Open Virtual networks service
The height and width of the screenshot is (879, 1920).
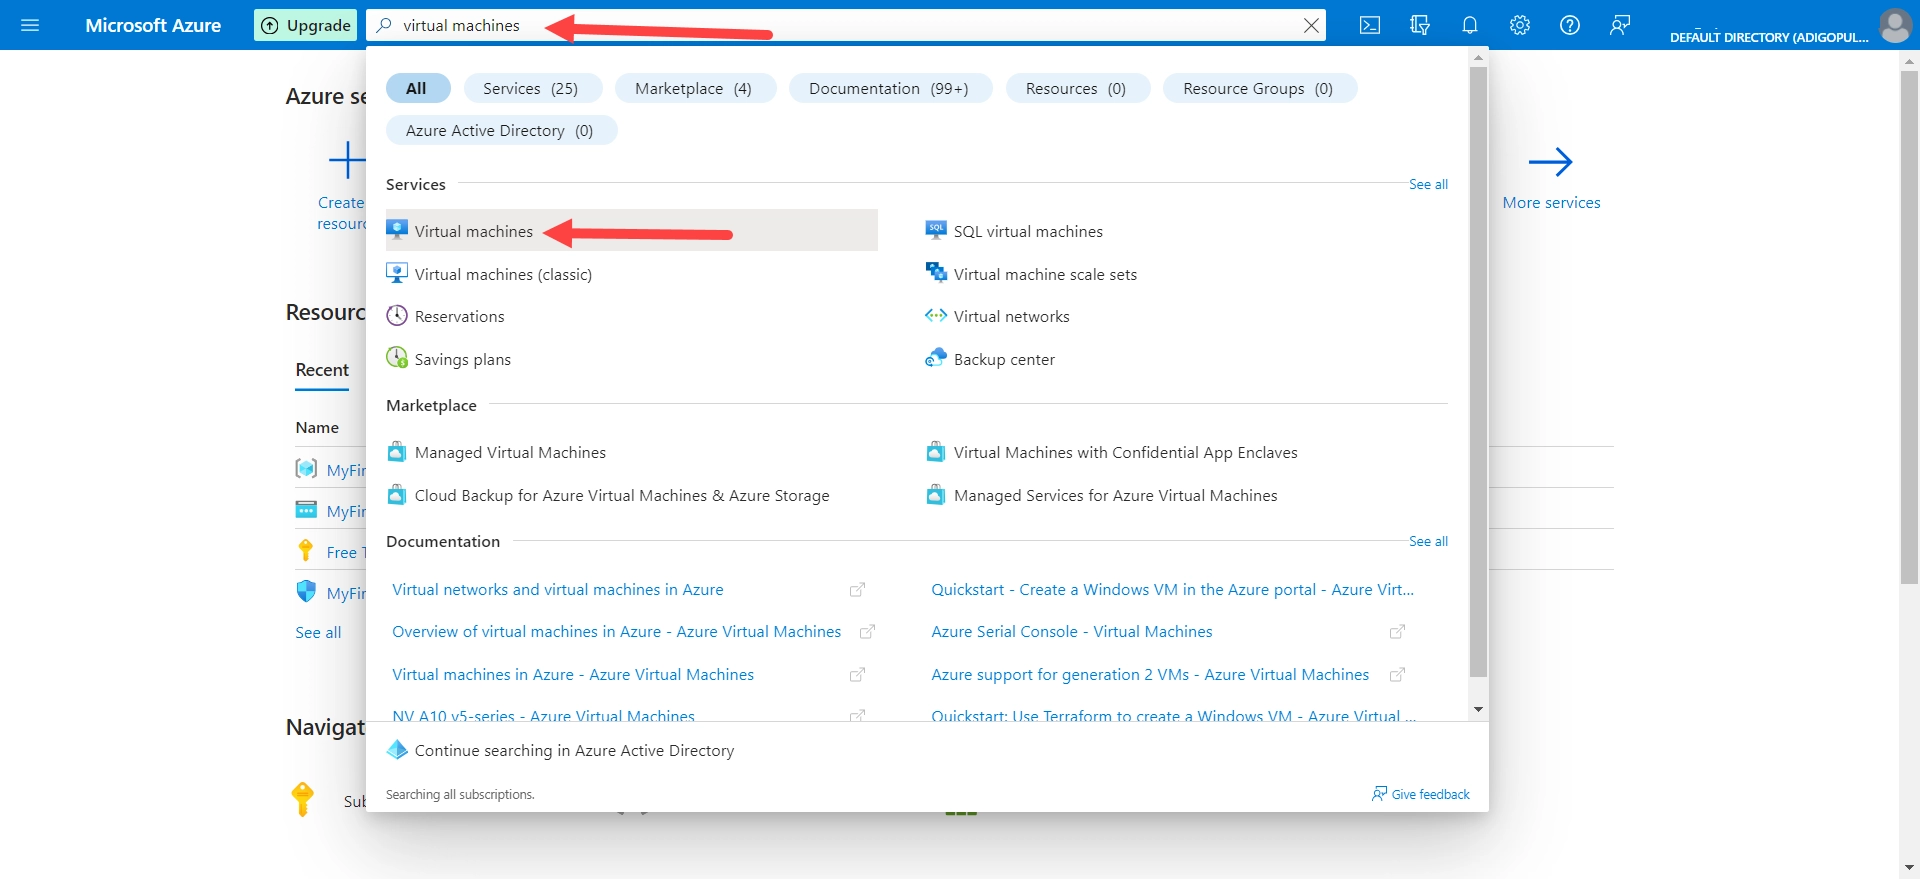click(x=1011, y=316)
